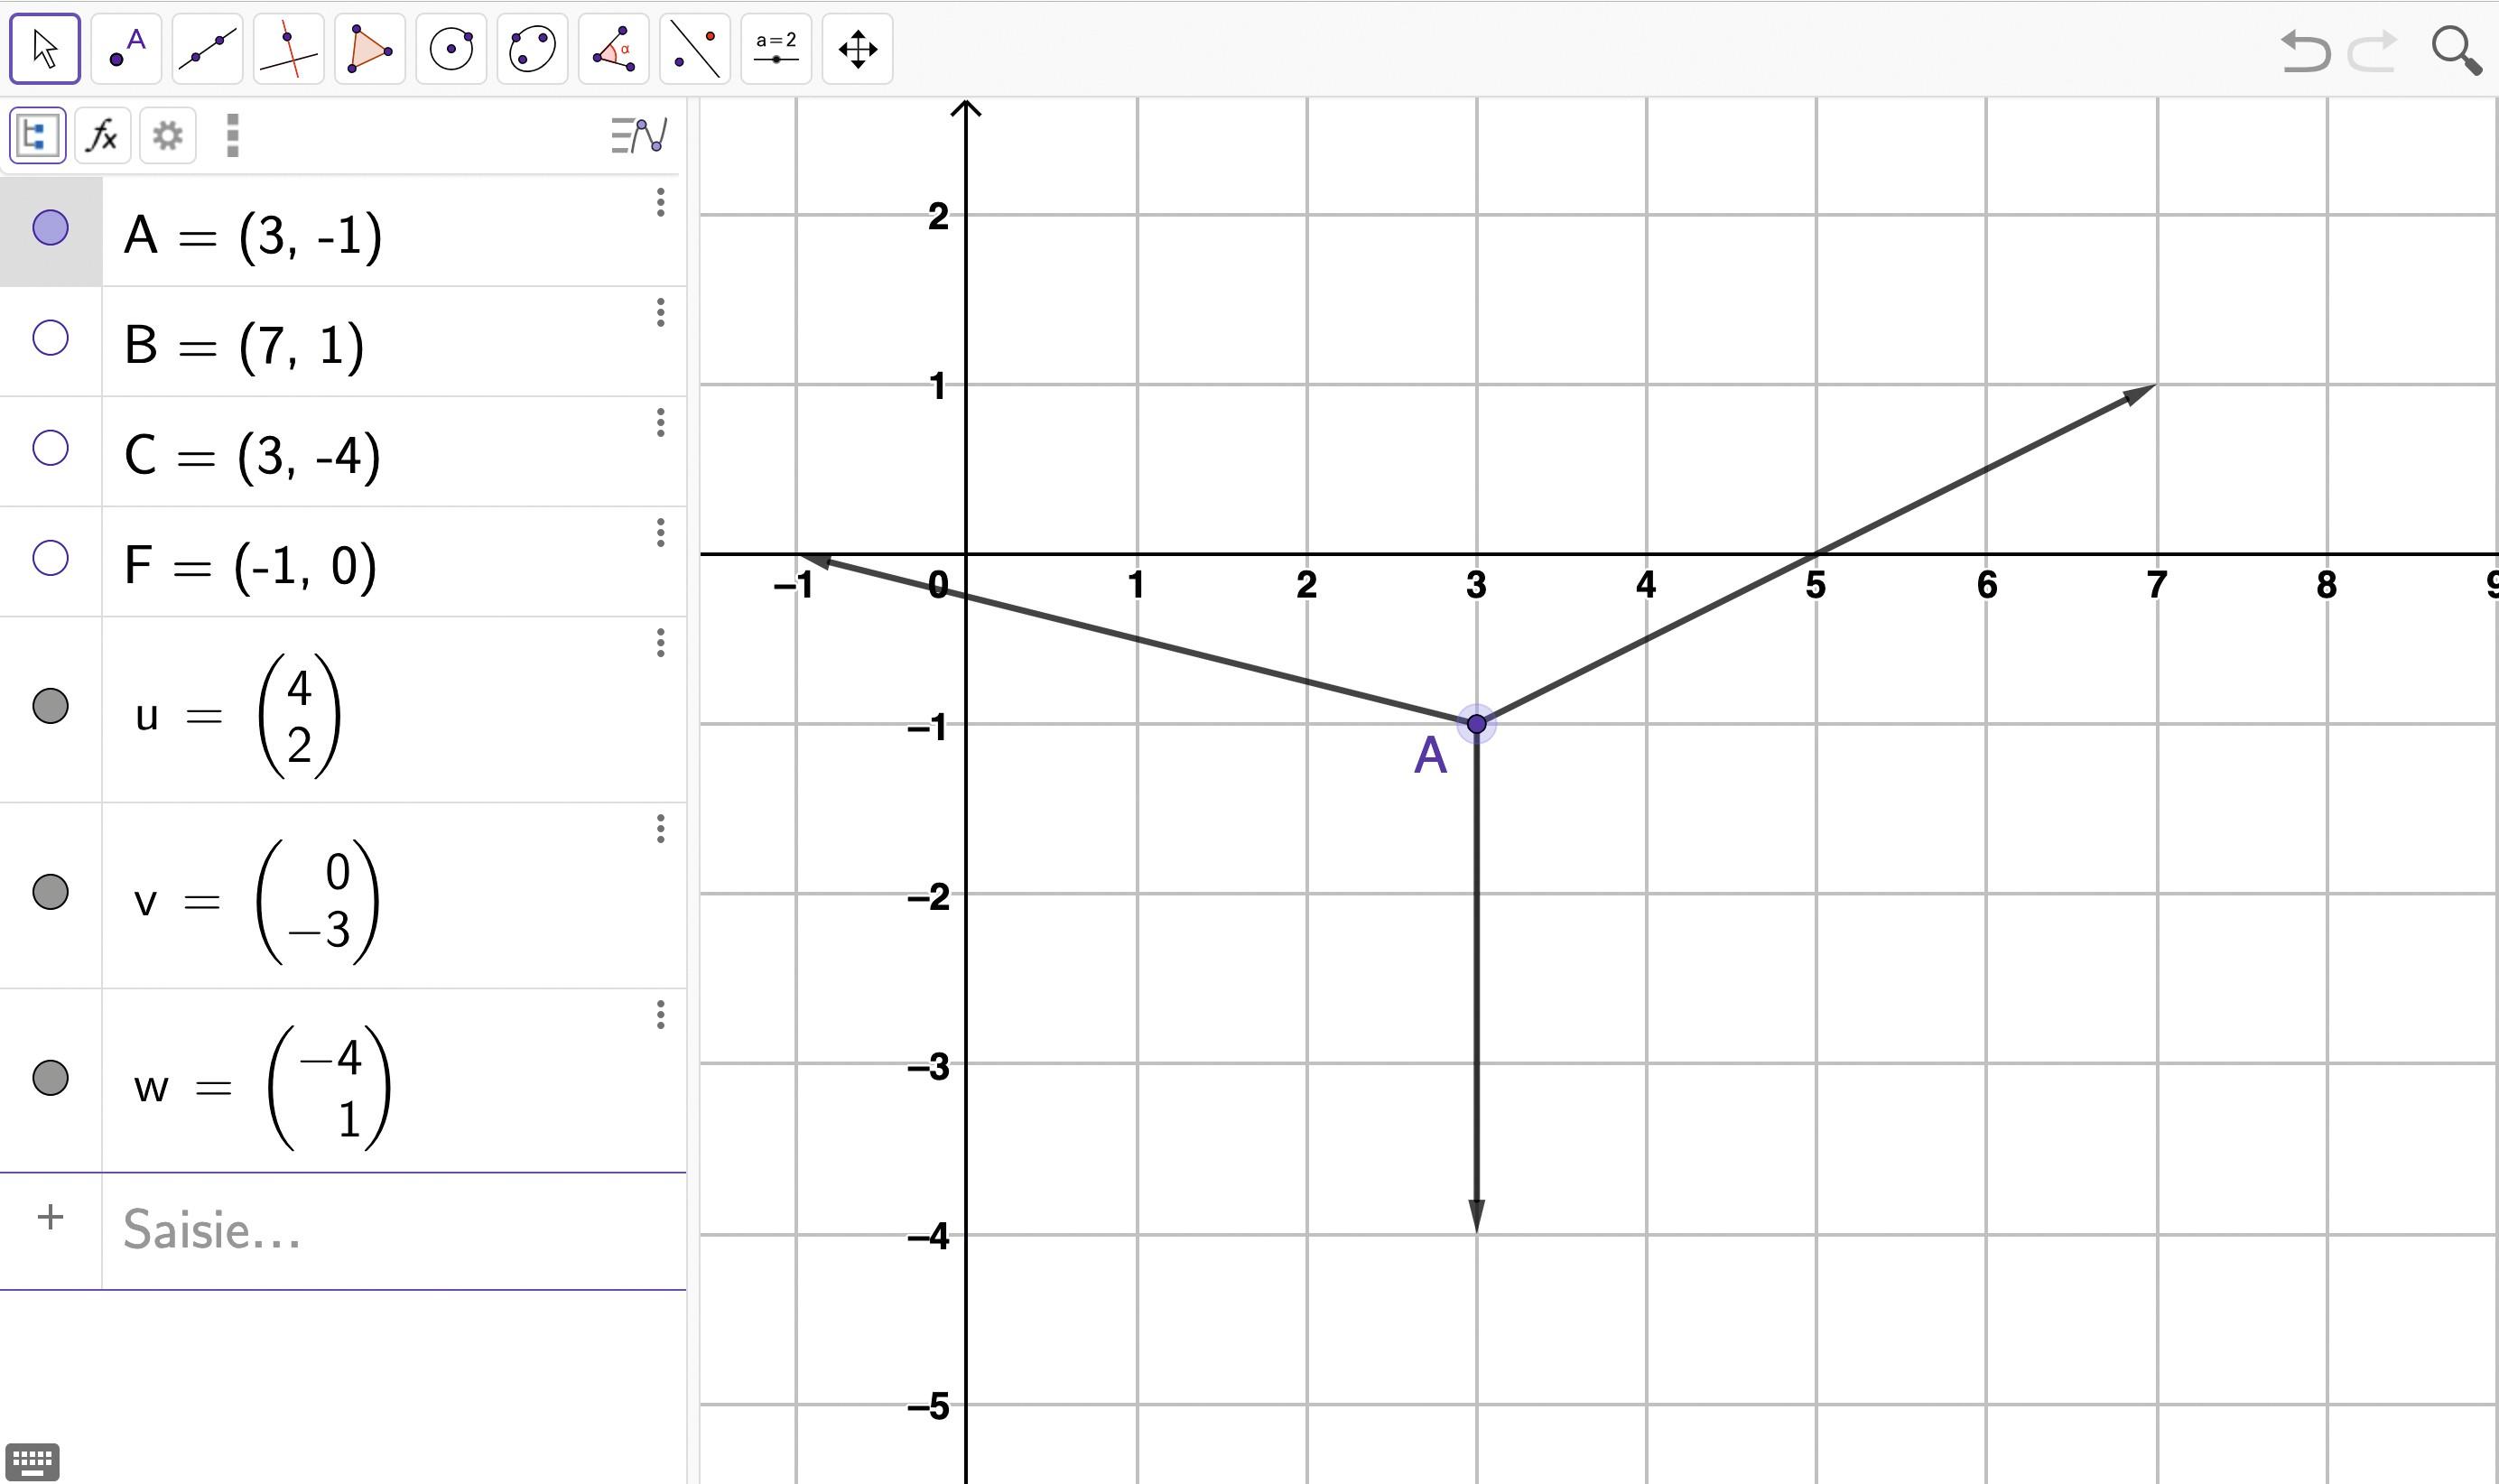Select the Circle with center tool

451,49
